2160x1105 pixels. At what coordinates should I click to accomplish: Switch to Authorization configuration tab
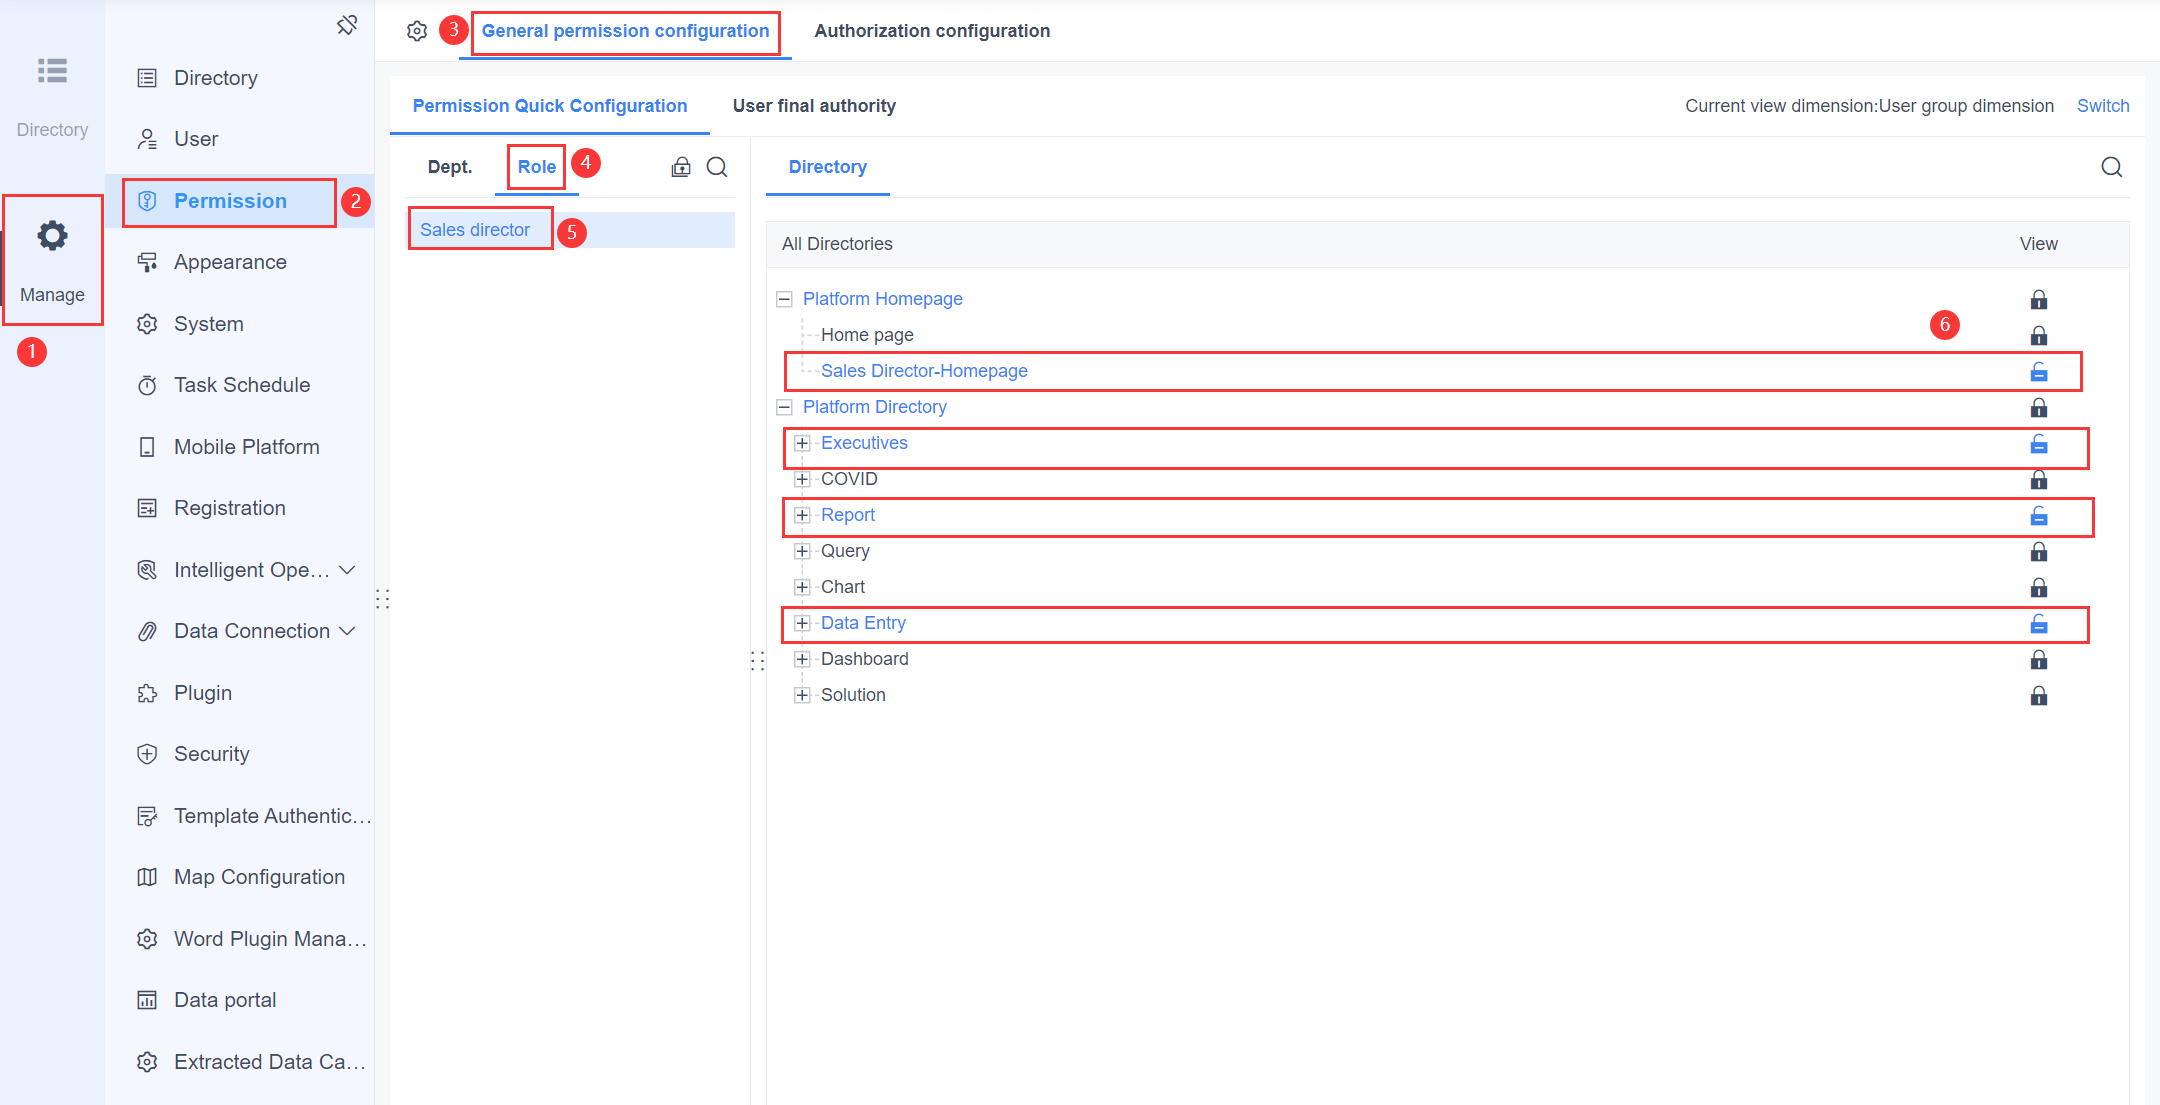point(931,30)
